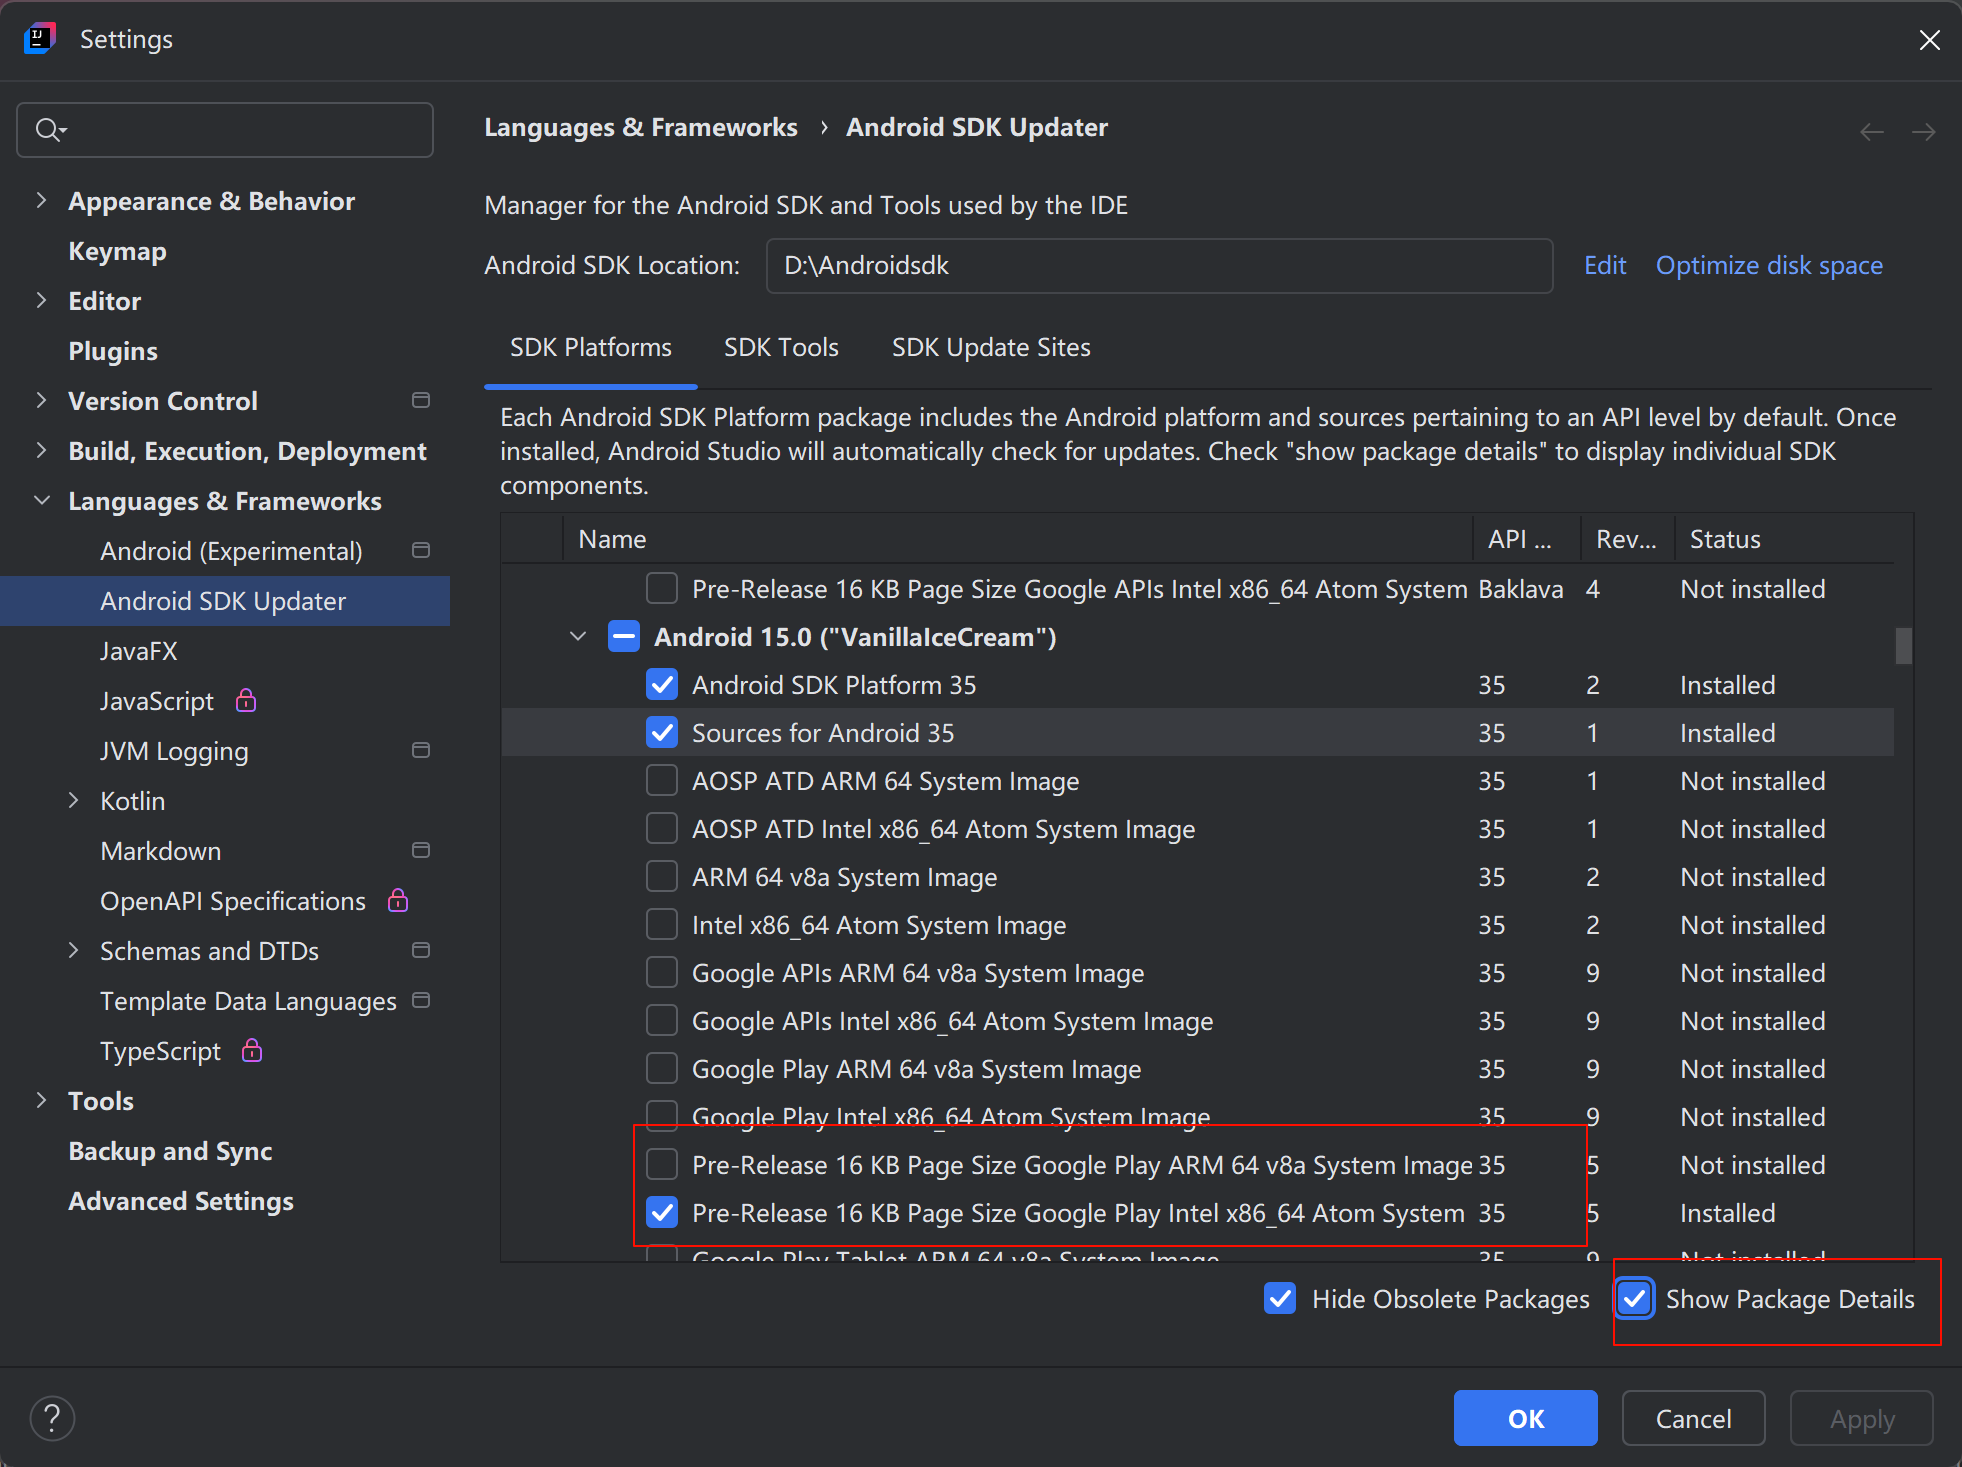
Task: Click the help question mark icon
Action: click(x=52, y=1418)
